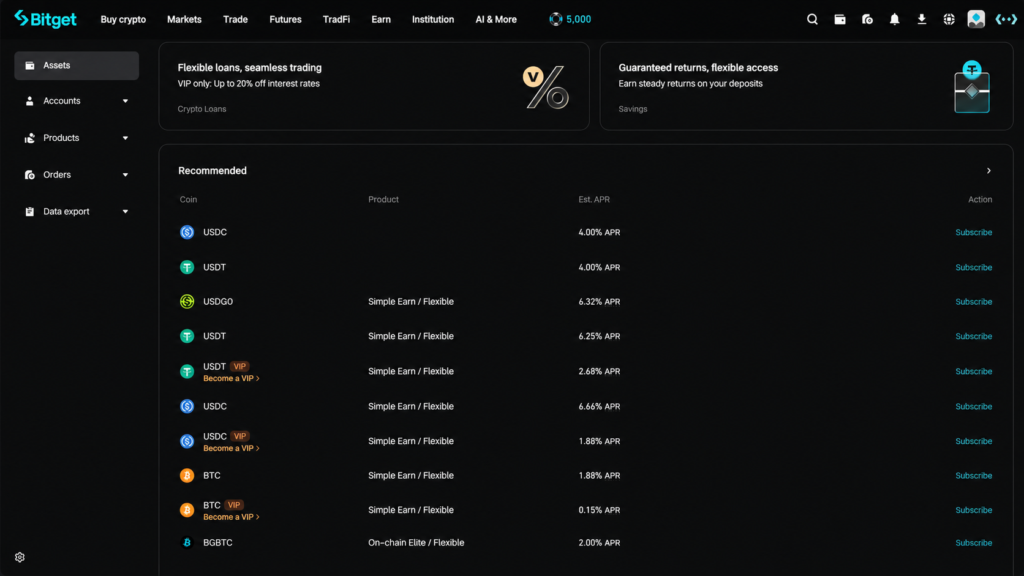Expand the Accounts sidebar section
The height and width of the screenshot is (576, 1024).
pyautogui.click(x=125, y=101)
